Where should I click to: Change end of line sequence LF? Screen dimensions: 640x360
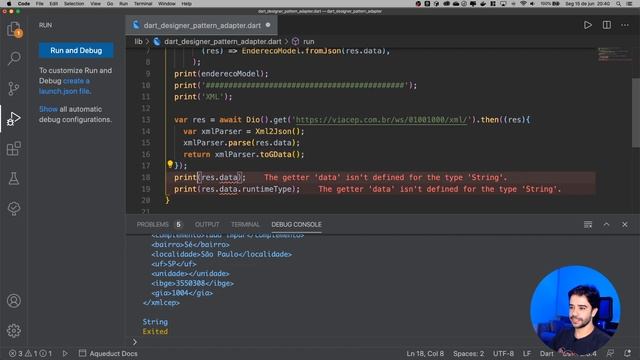click(x=527, y=353)
